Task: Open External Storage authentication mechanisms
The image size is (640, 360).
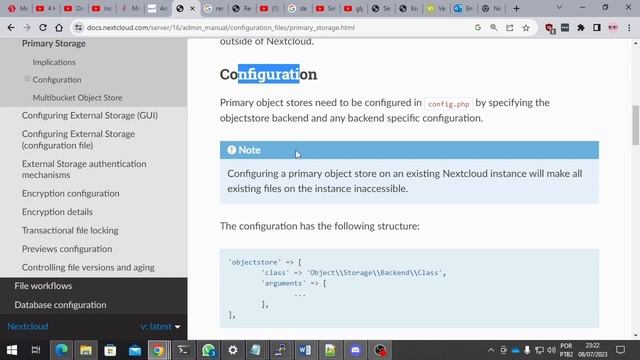Action: [84, 169]
